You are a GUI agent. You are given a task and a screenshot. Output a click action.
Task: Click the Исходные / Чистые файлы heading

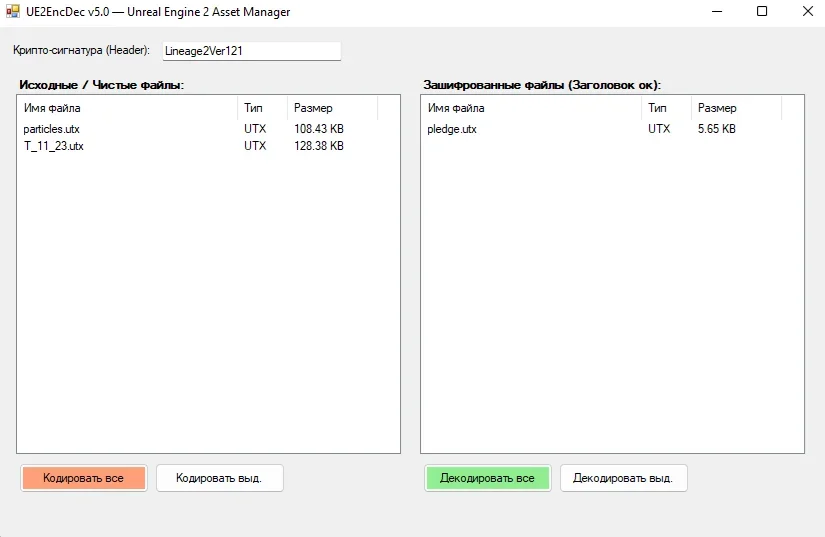click(x=102, y=85)
